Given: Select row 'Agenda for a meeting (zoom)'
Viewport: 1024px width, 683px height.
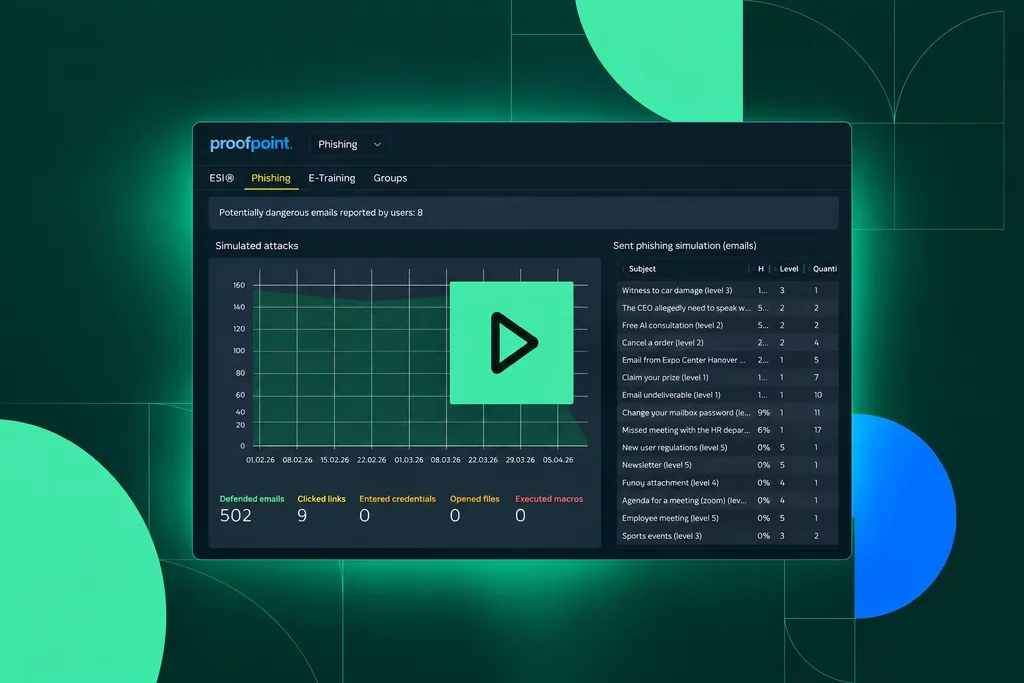Looking at the screenshot, I should 728,501.
